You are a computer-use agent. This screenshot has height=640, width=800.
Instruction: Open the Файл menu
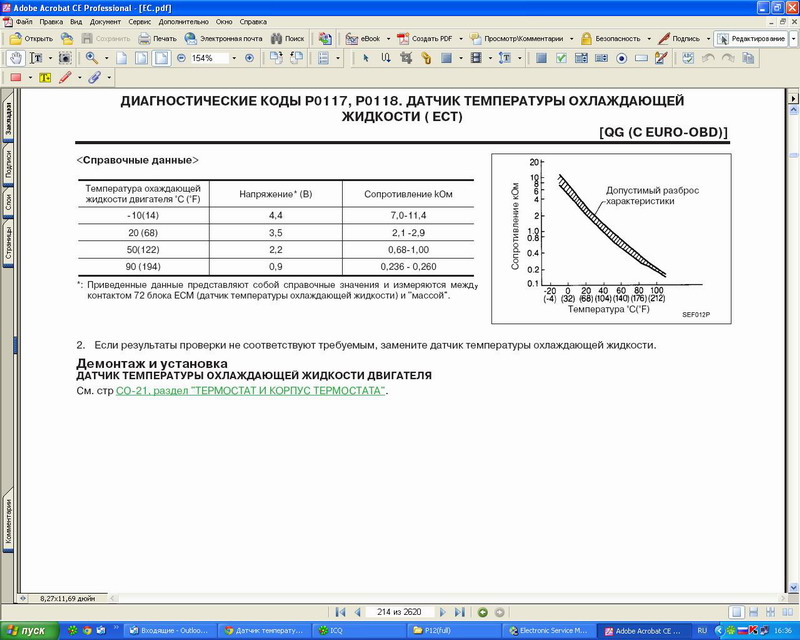(24, 22)
